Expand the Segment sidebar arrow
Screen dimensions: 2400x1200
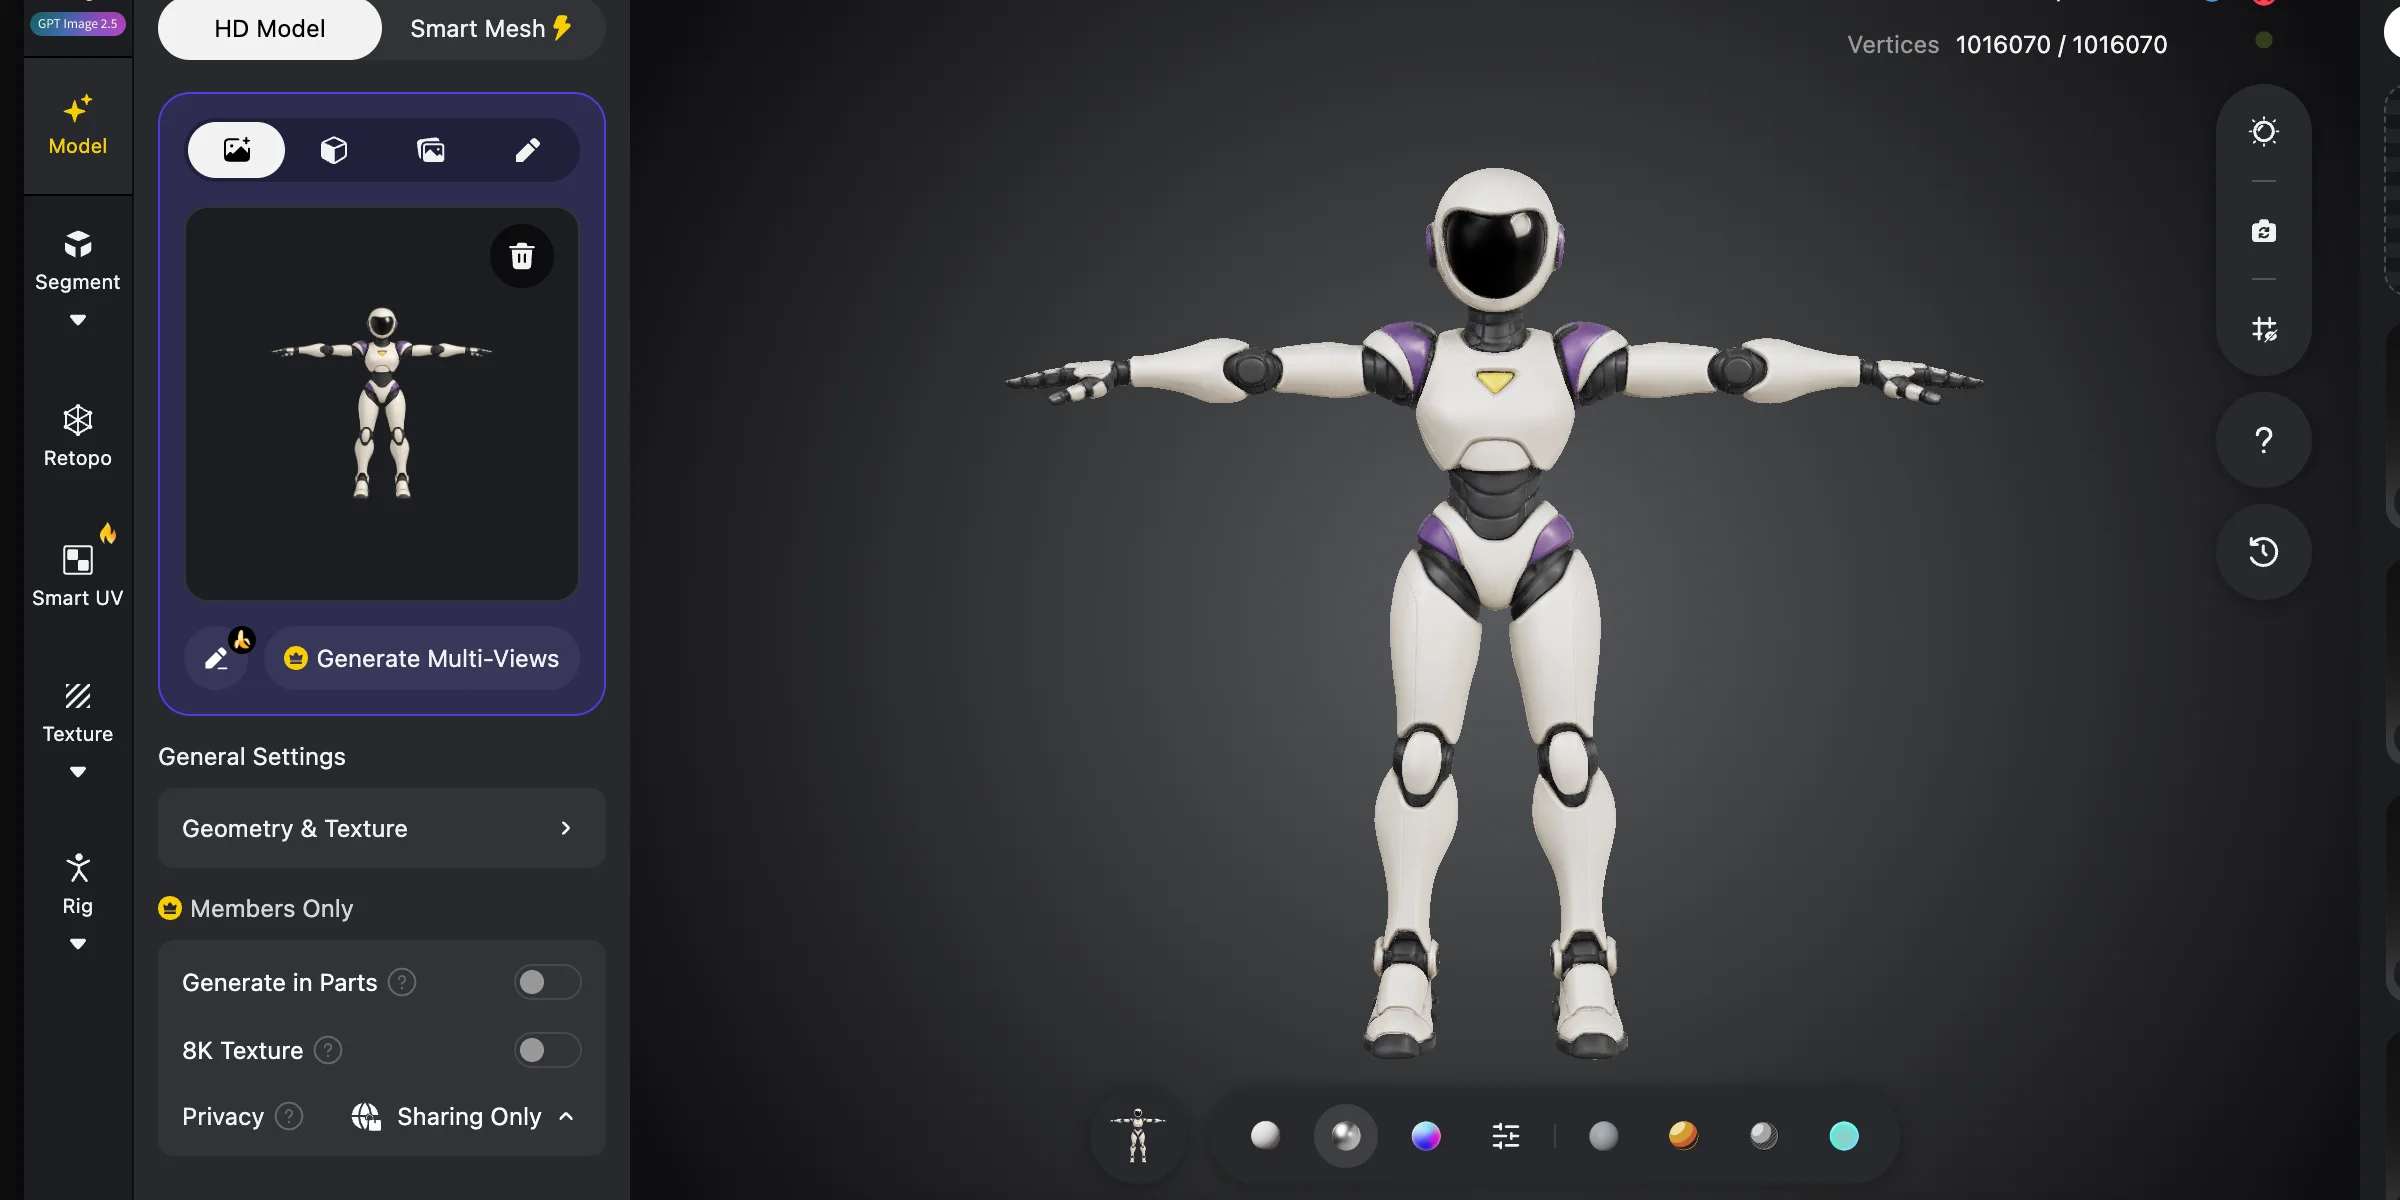[x=78, y=320]
